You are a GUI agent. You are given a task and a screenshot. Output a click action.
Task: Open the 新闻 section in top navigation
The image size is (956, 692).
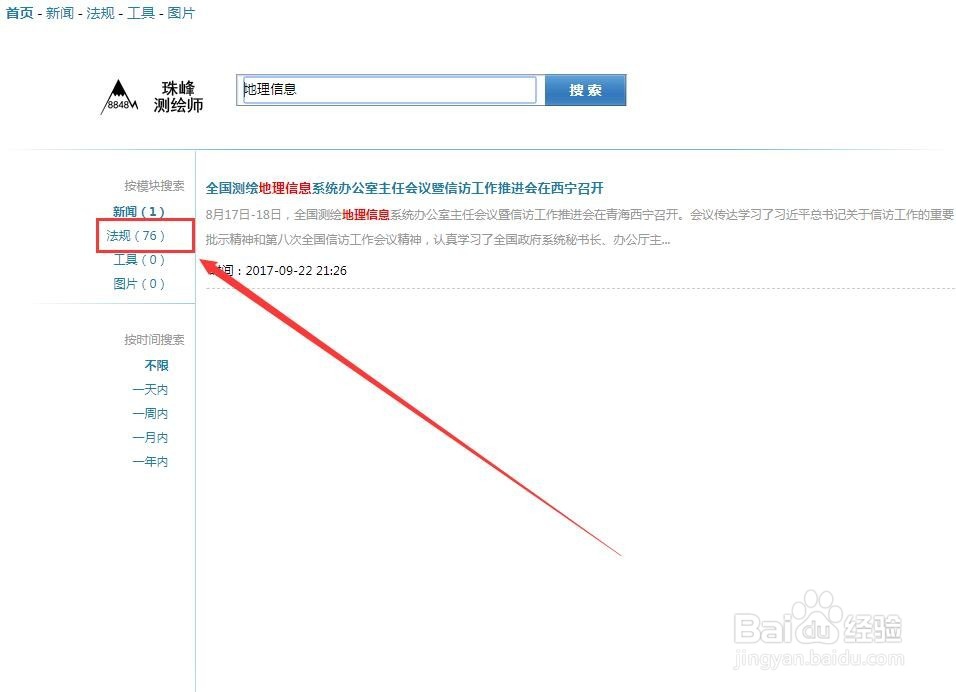(x=59, y=14)
